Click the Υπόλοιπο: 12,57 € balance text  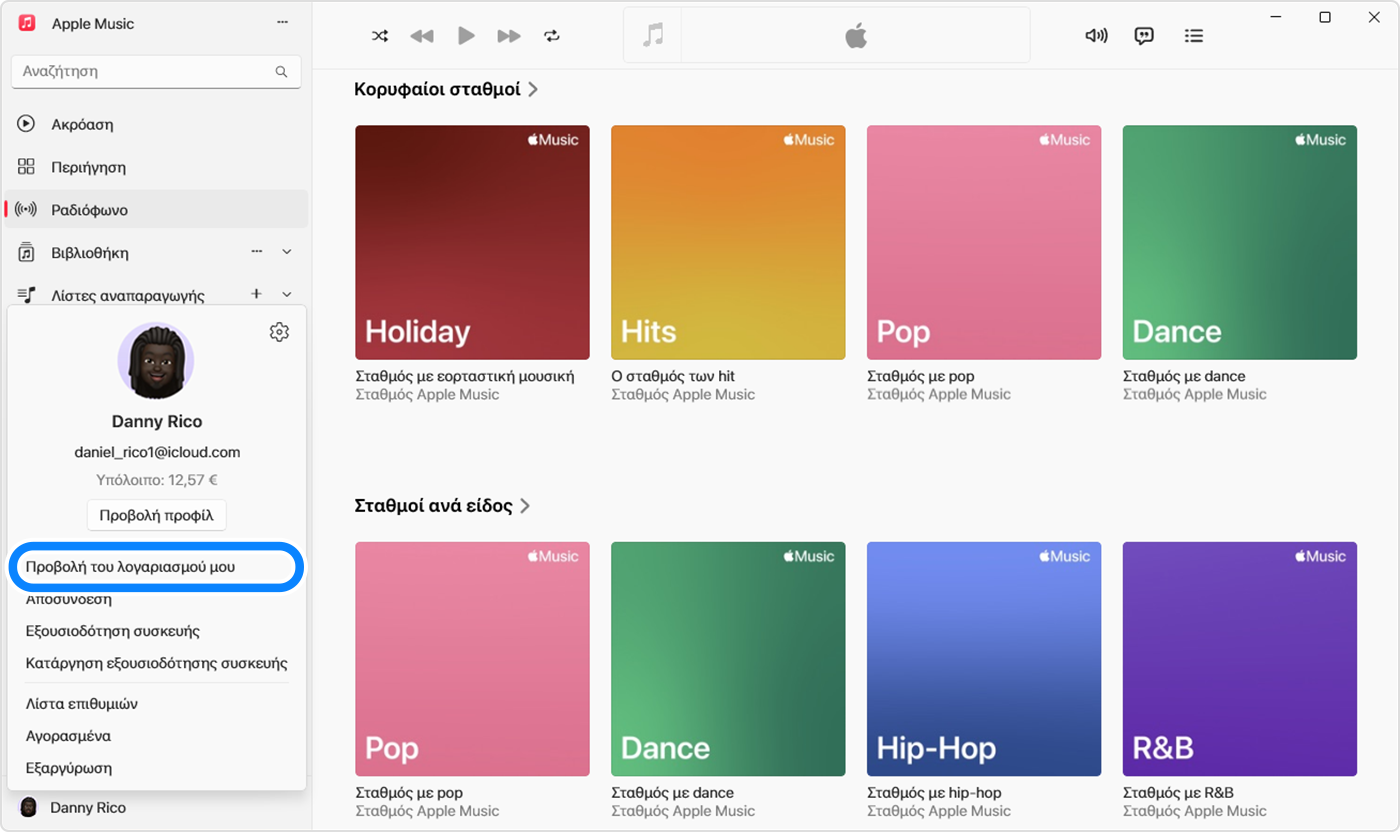(x=156, y=480)
